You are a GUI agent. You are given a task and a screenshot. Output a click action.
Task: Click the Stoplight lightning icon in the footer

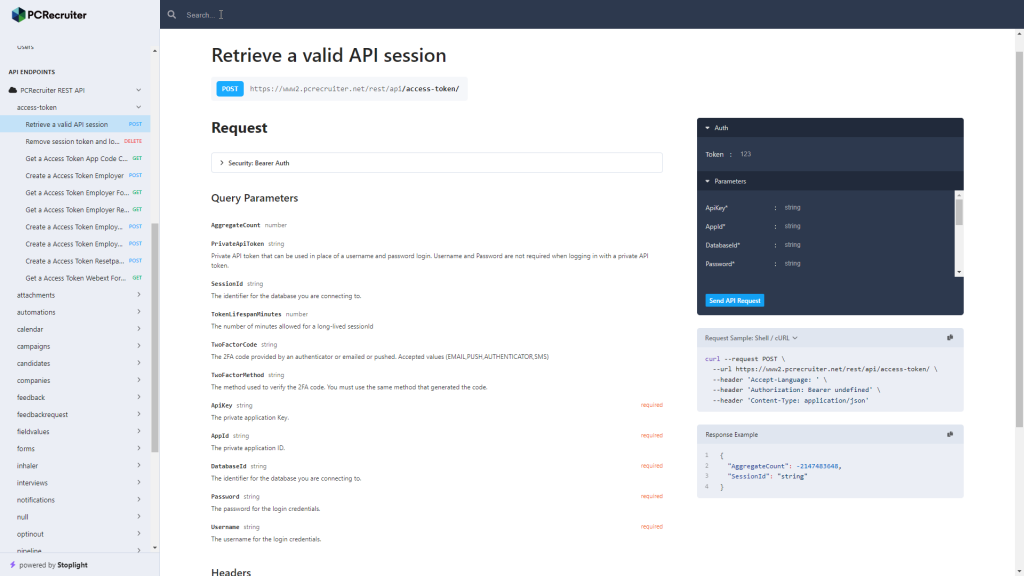click(14, 565)
